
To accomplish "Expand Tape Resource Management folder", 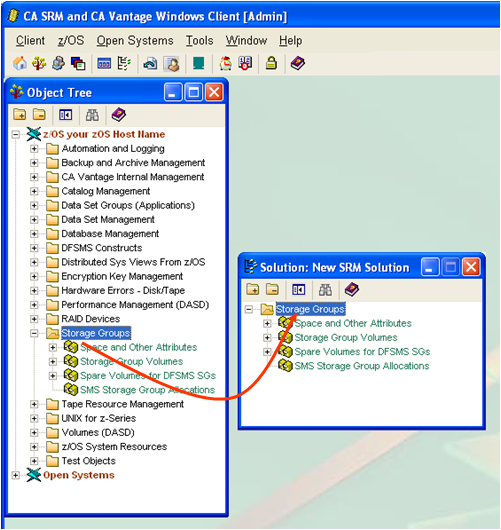I will point(34,404).
